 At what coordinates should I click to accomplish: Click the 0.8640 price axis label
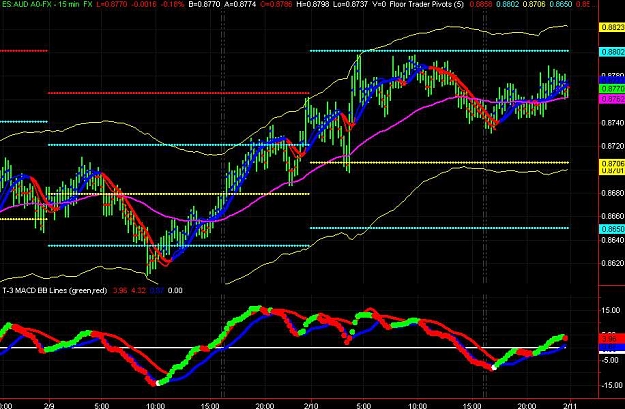(613, 240)
